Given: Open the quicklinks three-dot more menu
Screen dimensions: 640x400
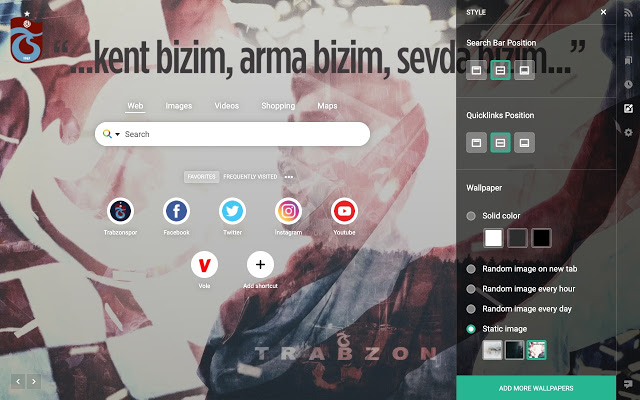Looking at the screenshot, I should click(288, 177).
